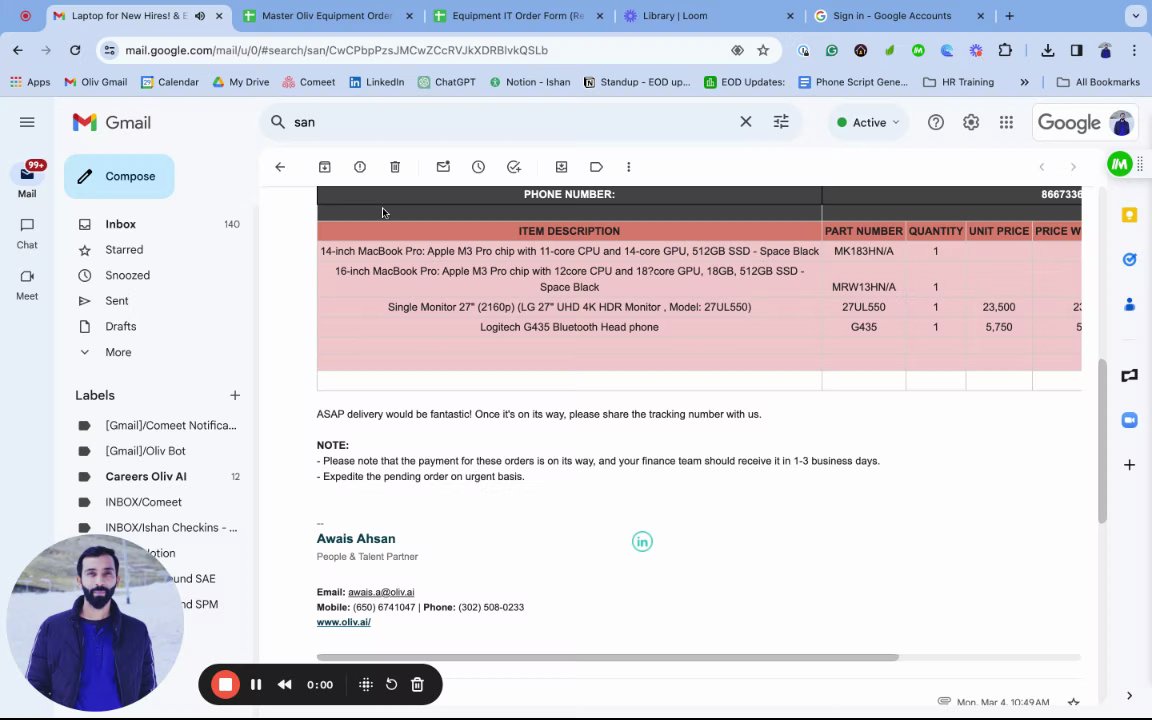Image resolution: width=1152 pixels, height=720 pixels.
Task: Go back to search results arrow
Action: [x=280, y=167]
